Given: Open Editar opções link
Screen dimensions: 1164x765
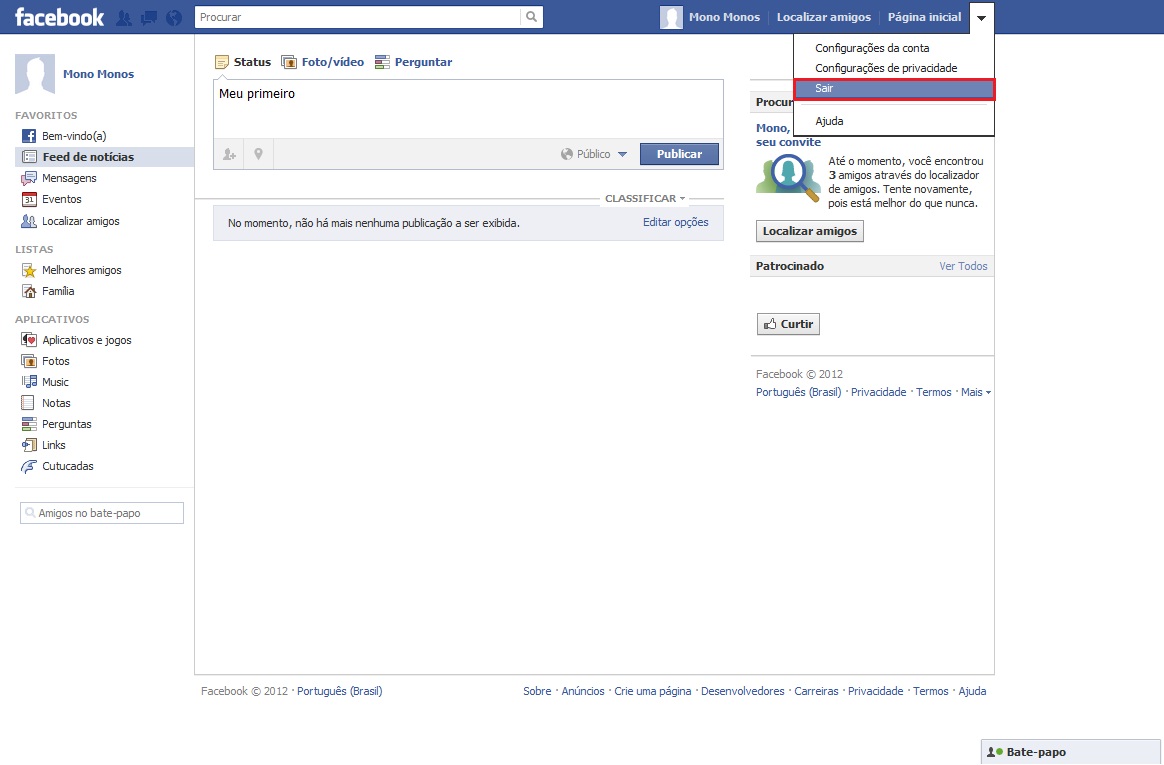Looking at the screenshot, I should (x=676, y=222).
